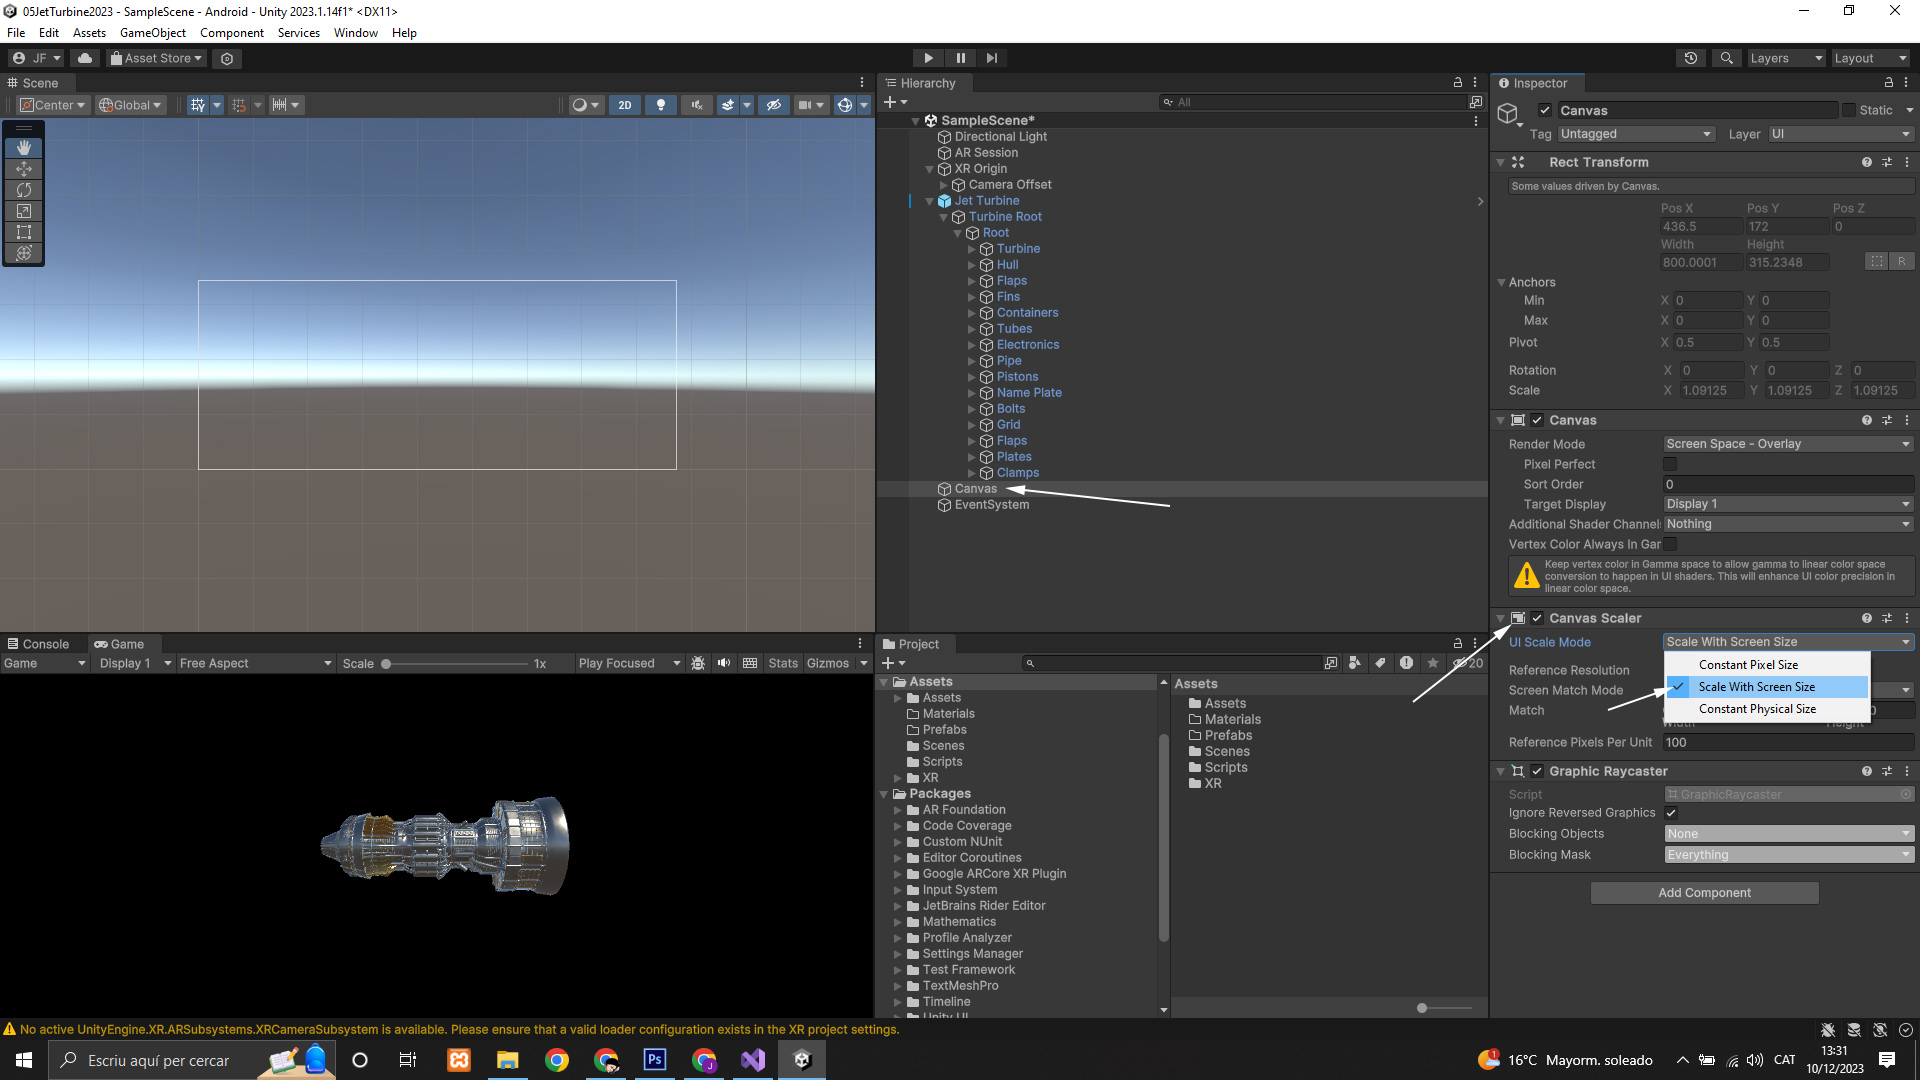Viewport: 1920px width, 1080px height.
Task: Mute the audio in the Game view
Action: (x=724, y=663)
